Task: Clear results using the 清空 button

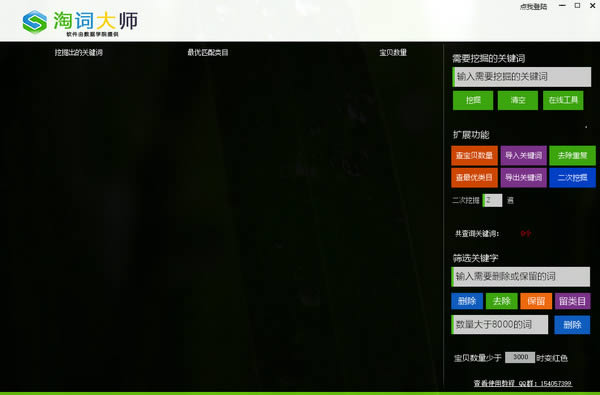Action: coord(518,100)
